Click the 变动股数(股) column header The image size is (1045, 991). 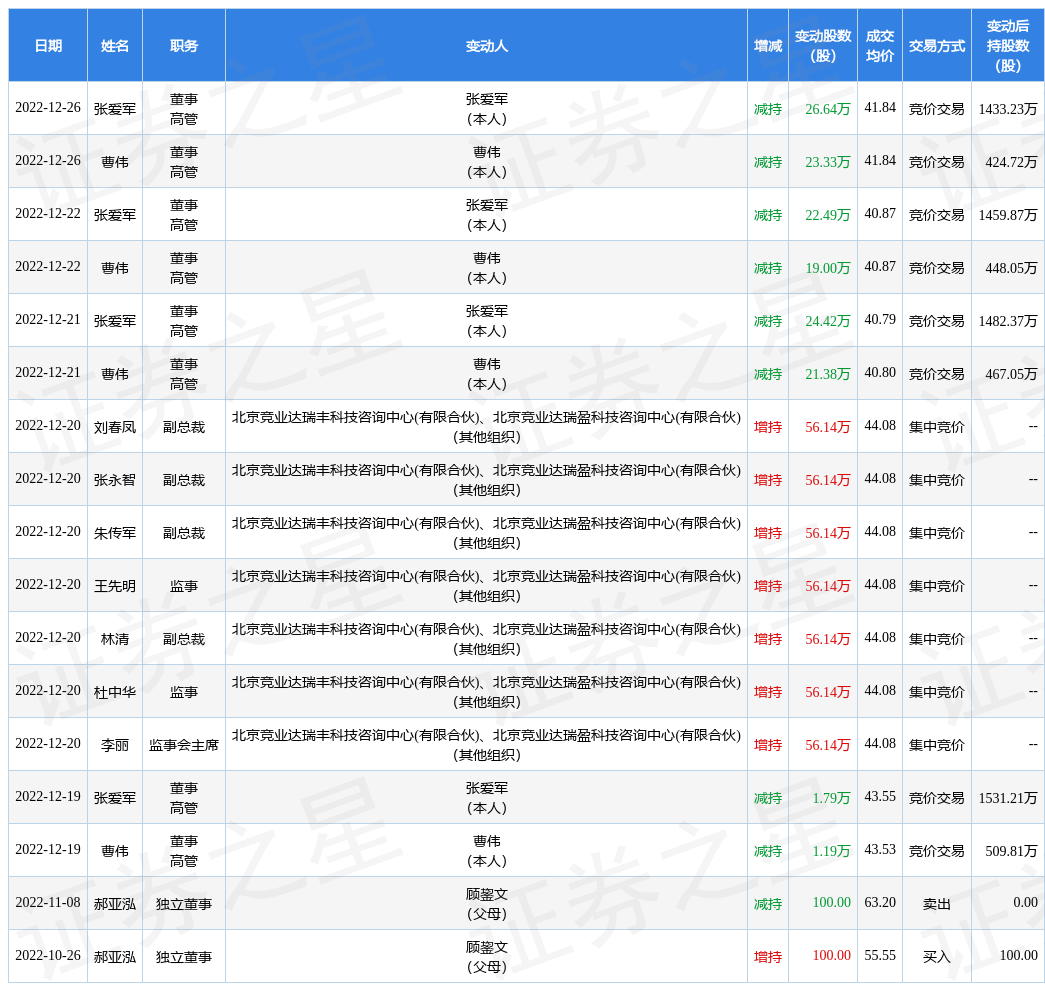pos(823,46)
